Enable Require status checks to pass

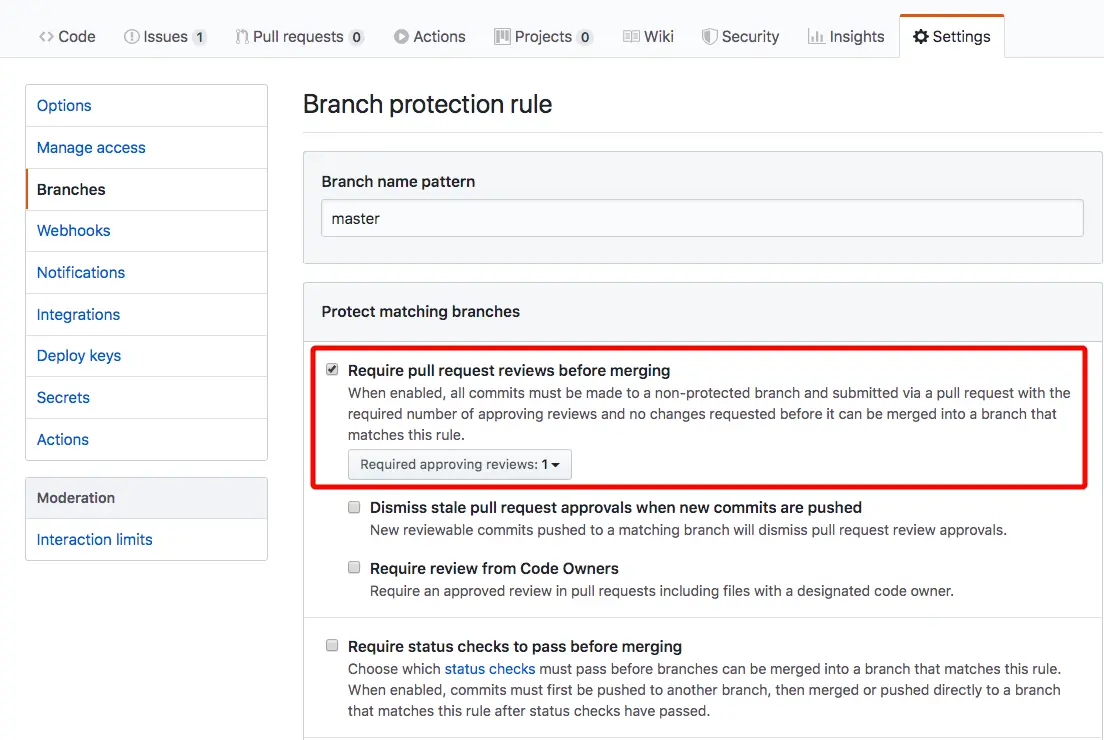[x=332, y=646]
